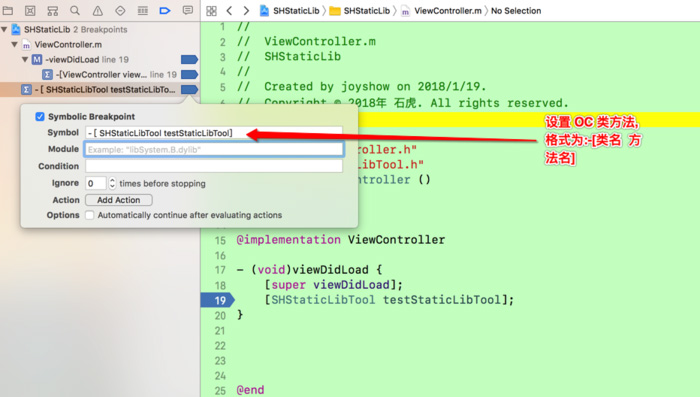
Task: Enable Automatically continue after evaluating actions
Action: [90, 215]
